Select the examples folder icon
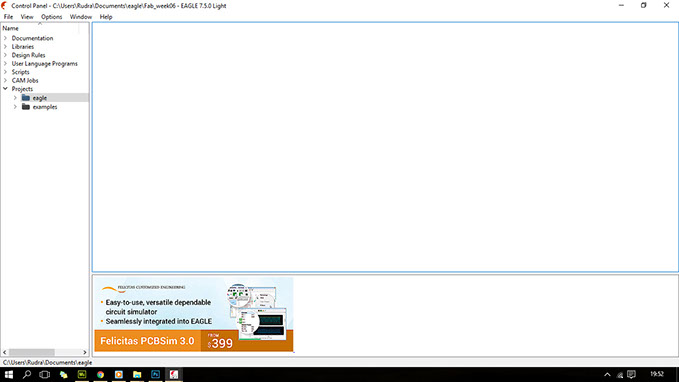679x382 pixels. click(x=26, y=107)
